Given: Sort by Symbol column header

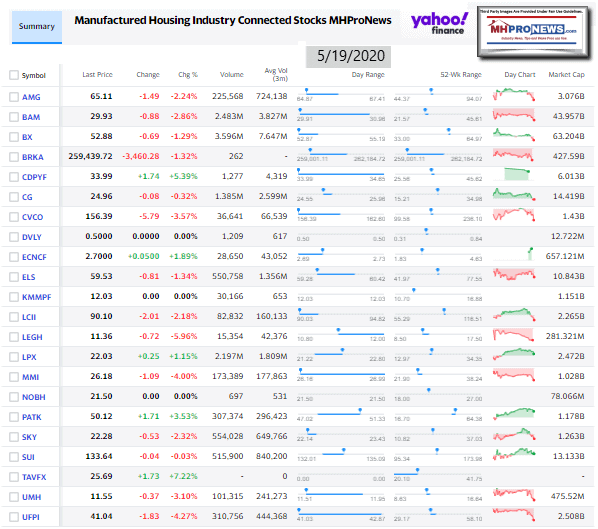Looking at the screenshot, I should click(x=34, y=76).
